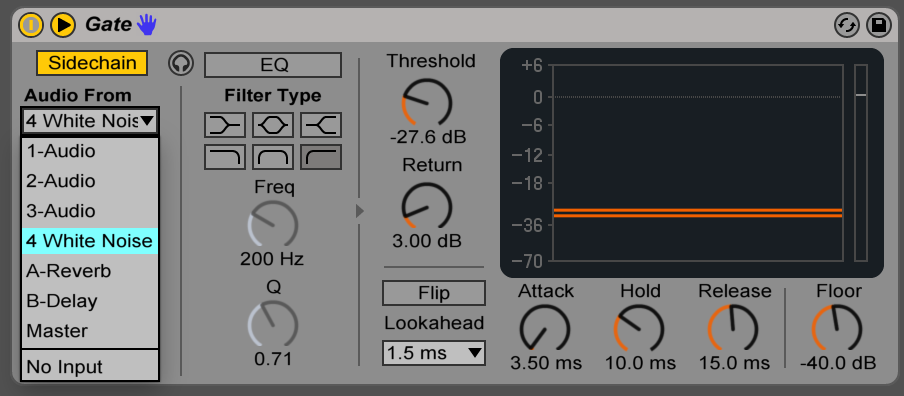Viewport: 904px width, 396px height.
Task: Click the -40.0 dB floor value
Action: (x=838, y=363)
